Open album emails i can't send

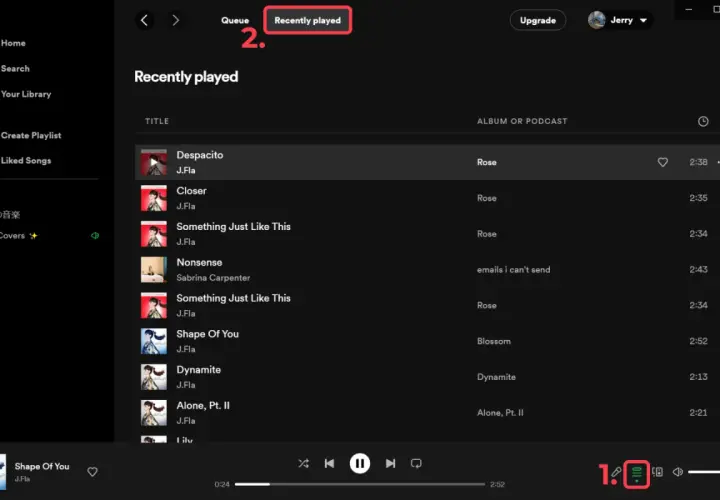click(513, 270)
